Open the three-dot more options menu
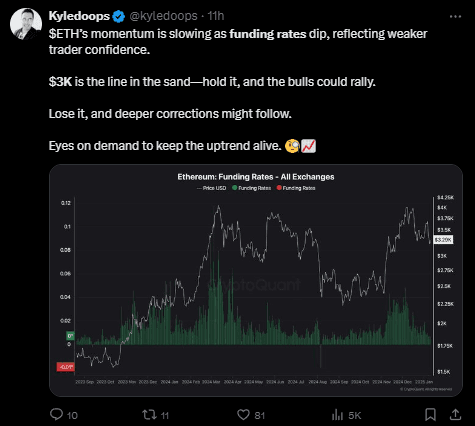 455,16
